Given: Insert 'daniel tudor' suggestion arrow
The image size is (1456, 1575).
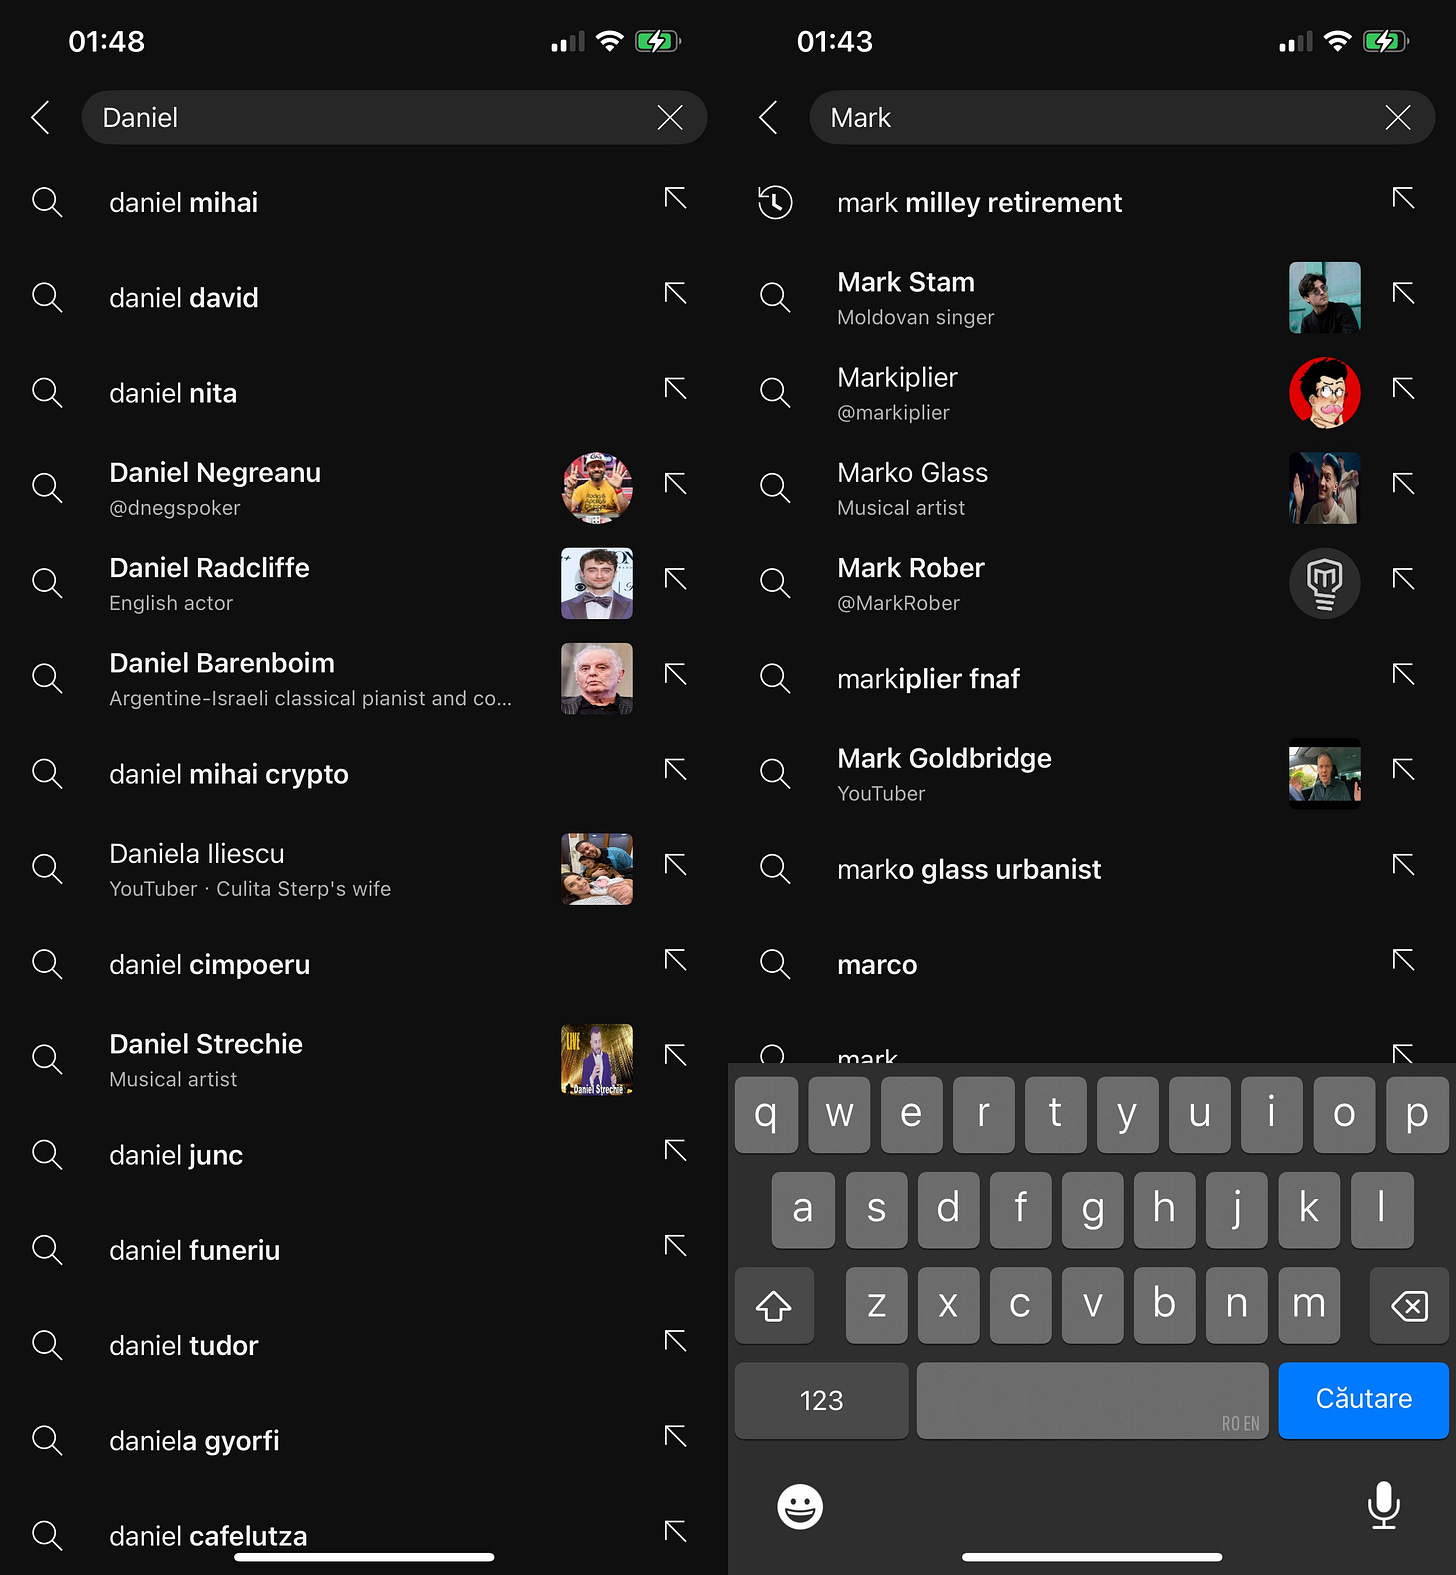Looking at the screenshot, I should coord(676,1341).
